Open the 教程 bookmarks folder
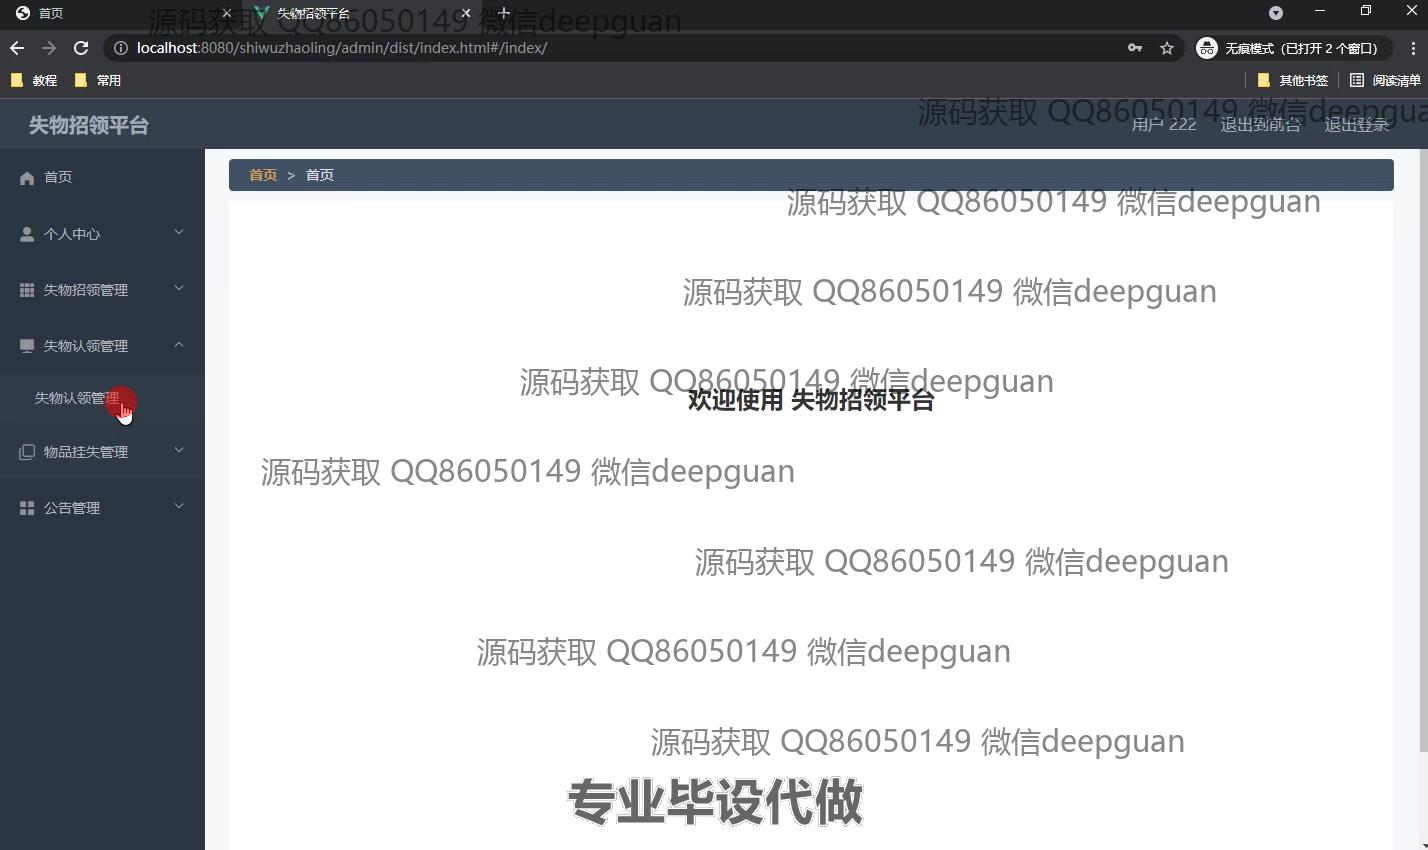The height and width of the screenshot is (850, 1428). (34, 80)
